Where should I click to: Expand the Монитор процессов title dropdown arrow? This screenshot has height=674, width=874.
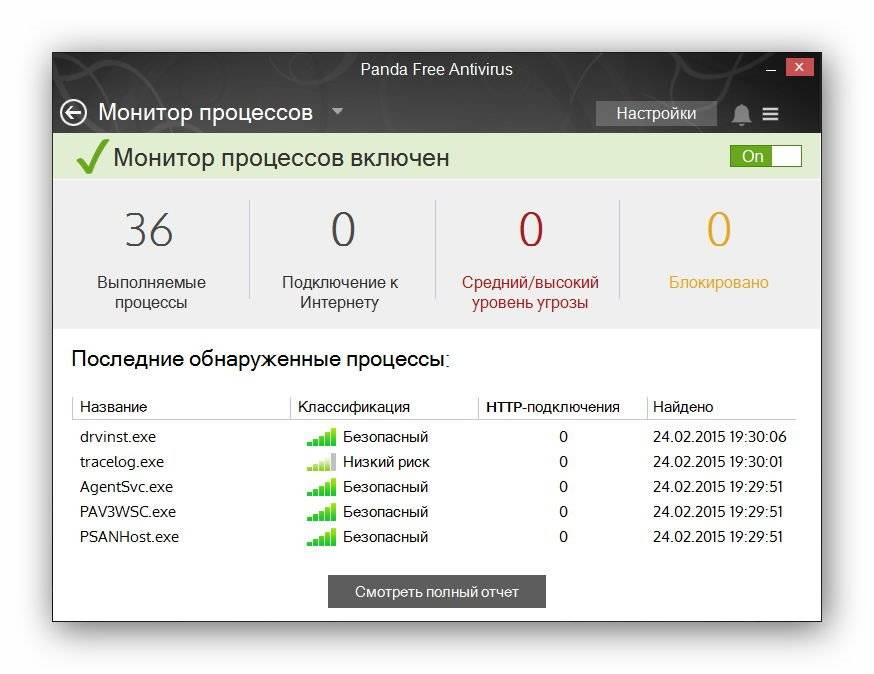tap(337, 111)
